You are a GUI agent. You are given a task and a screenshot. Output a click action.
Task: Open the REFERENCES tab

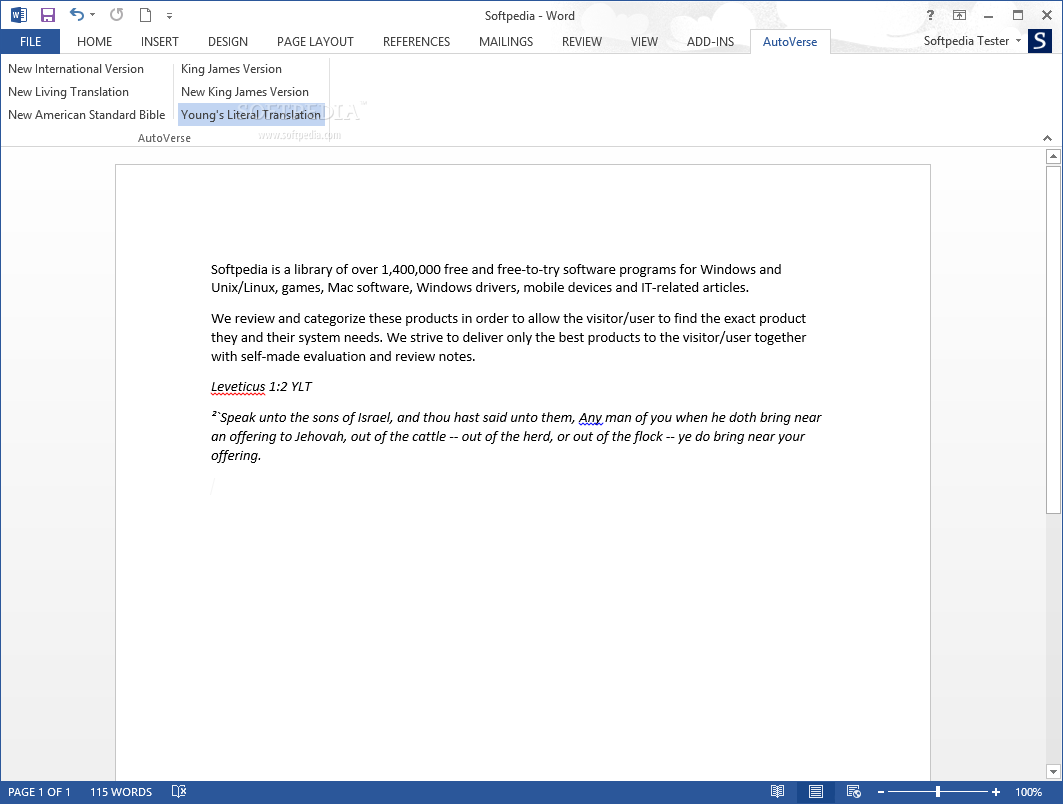416,41
